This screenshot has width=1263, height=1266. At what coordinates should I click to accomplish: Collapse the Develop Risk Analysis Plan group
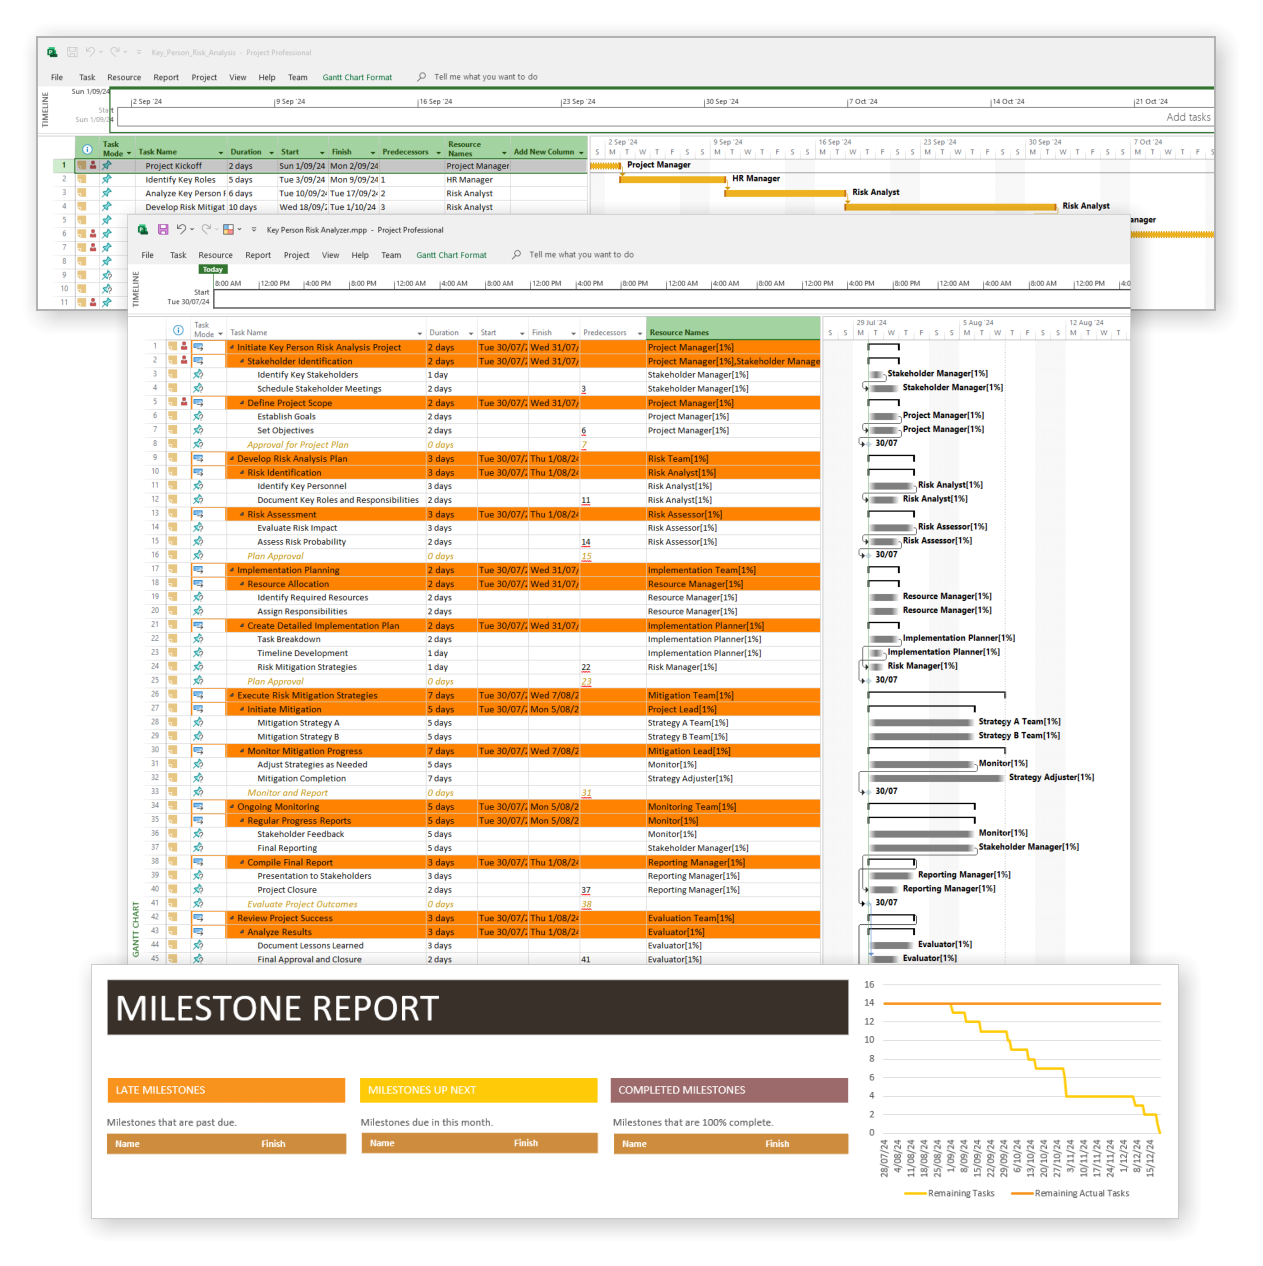(232, 459)
